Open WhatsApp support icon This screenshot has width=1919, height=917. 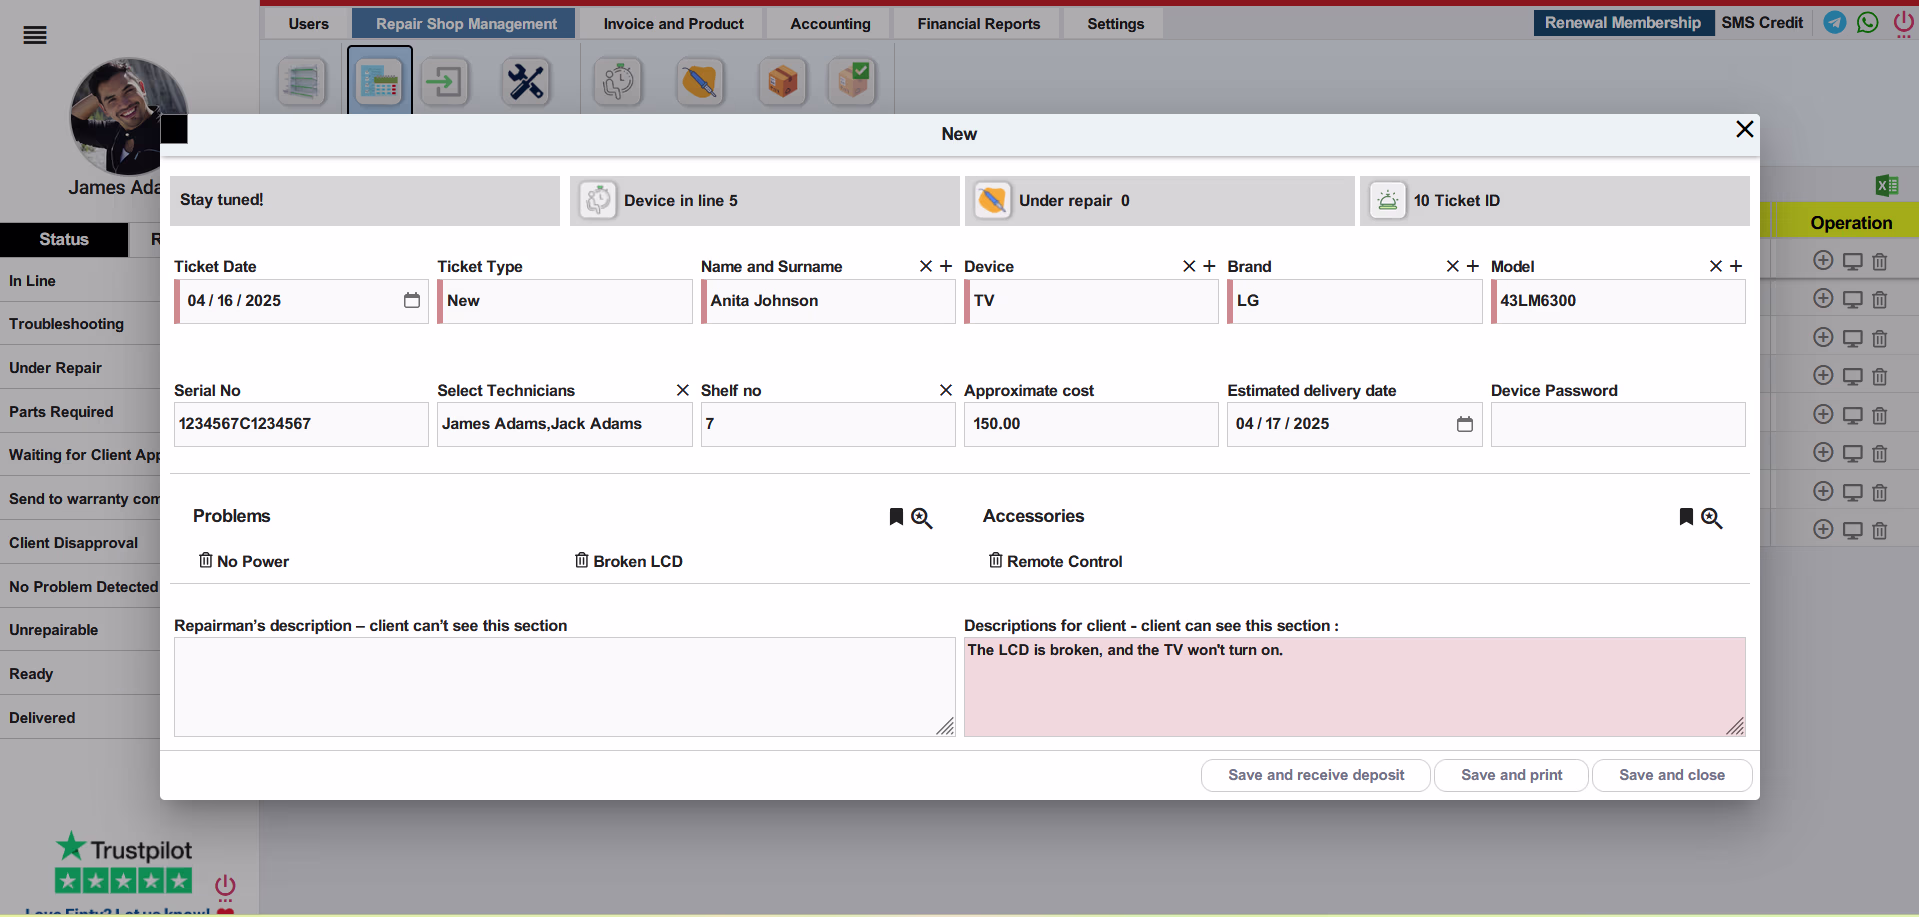(1867, 22)
